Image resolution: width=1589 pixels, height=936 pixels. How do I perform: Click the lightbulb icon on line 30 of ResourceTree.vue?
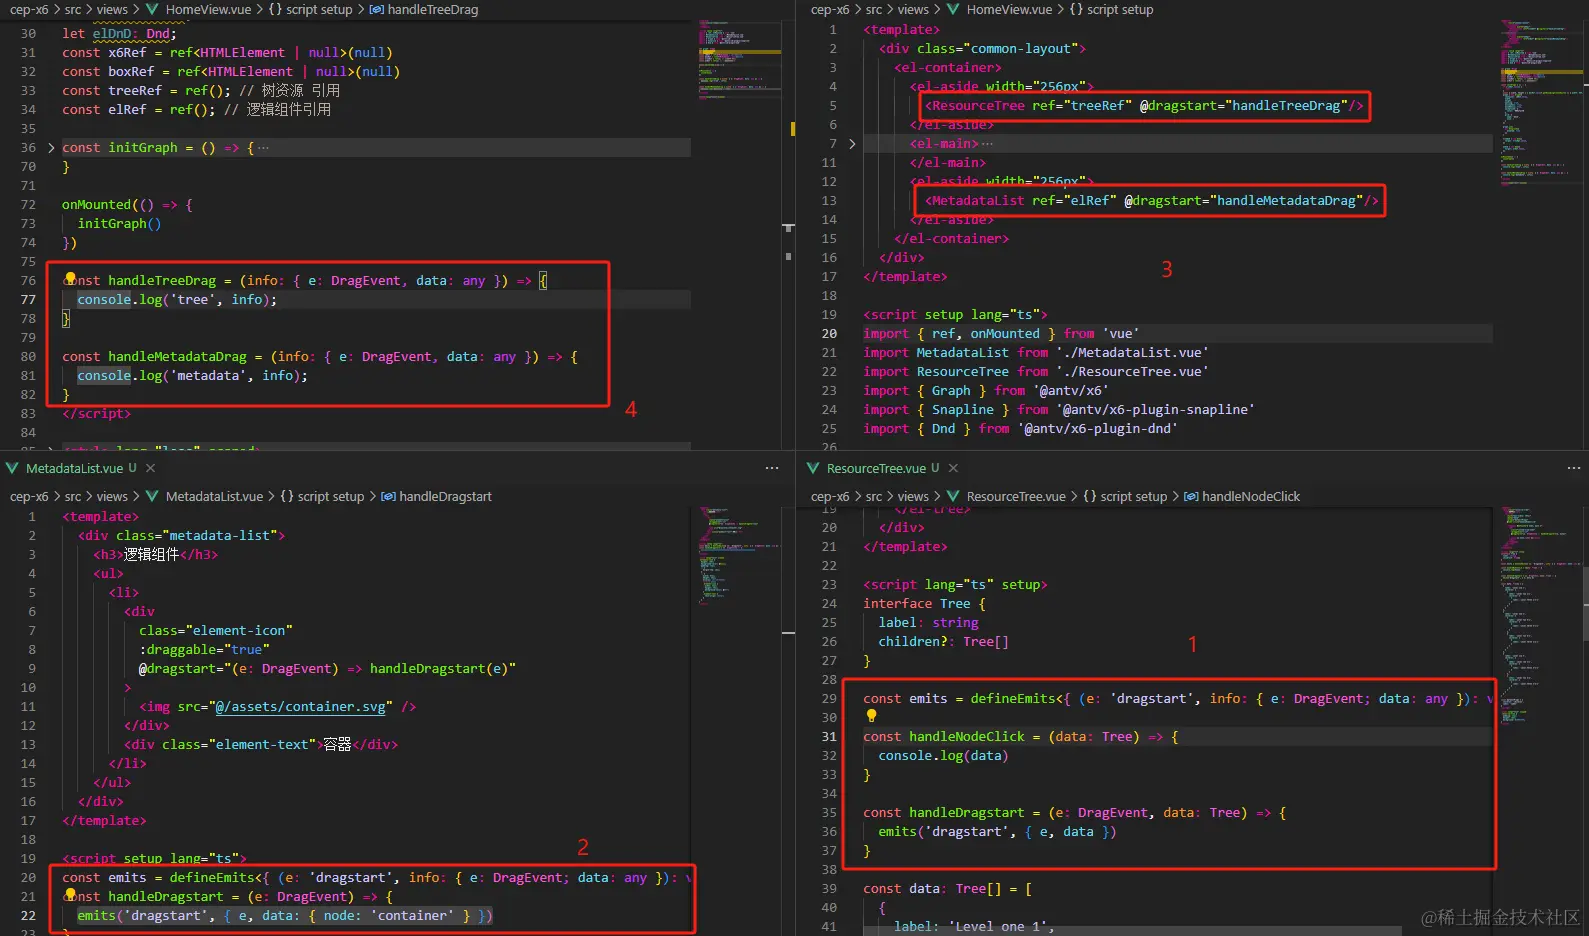pyautogui.click(x=871, y=716)
